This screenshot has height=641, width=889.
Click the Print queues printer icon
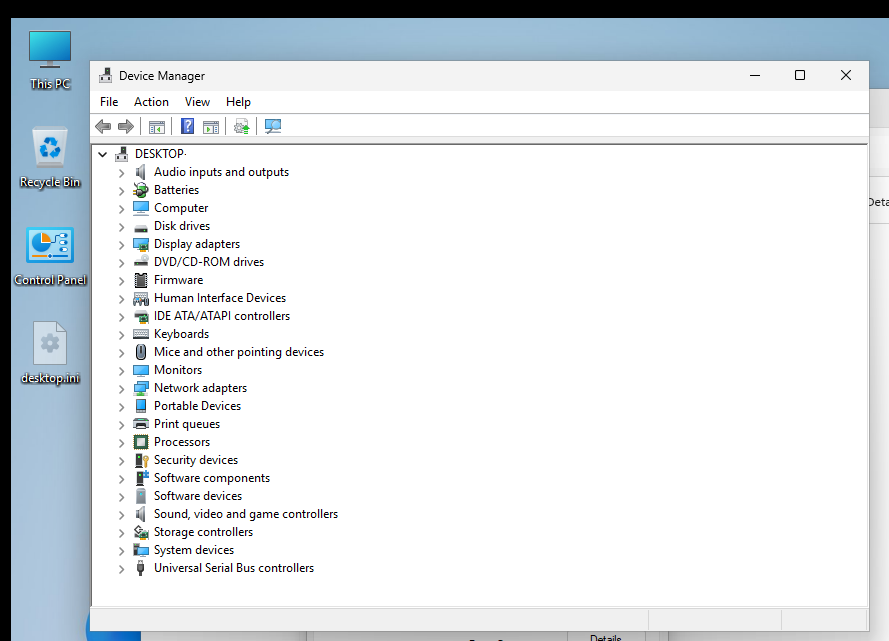click(141, 424)
